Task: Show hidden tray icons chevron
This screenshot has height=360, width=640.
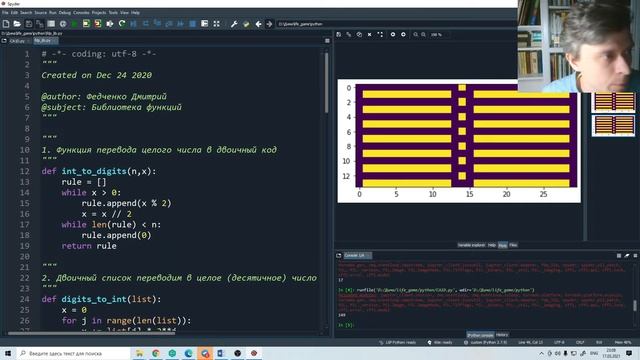Action: pyautogui.click(x=541, y=353)
